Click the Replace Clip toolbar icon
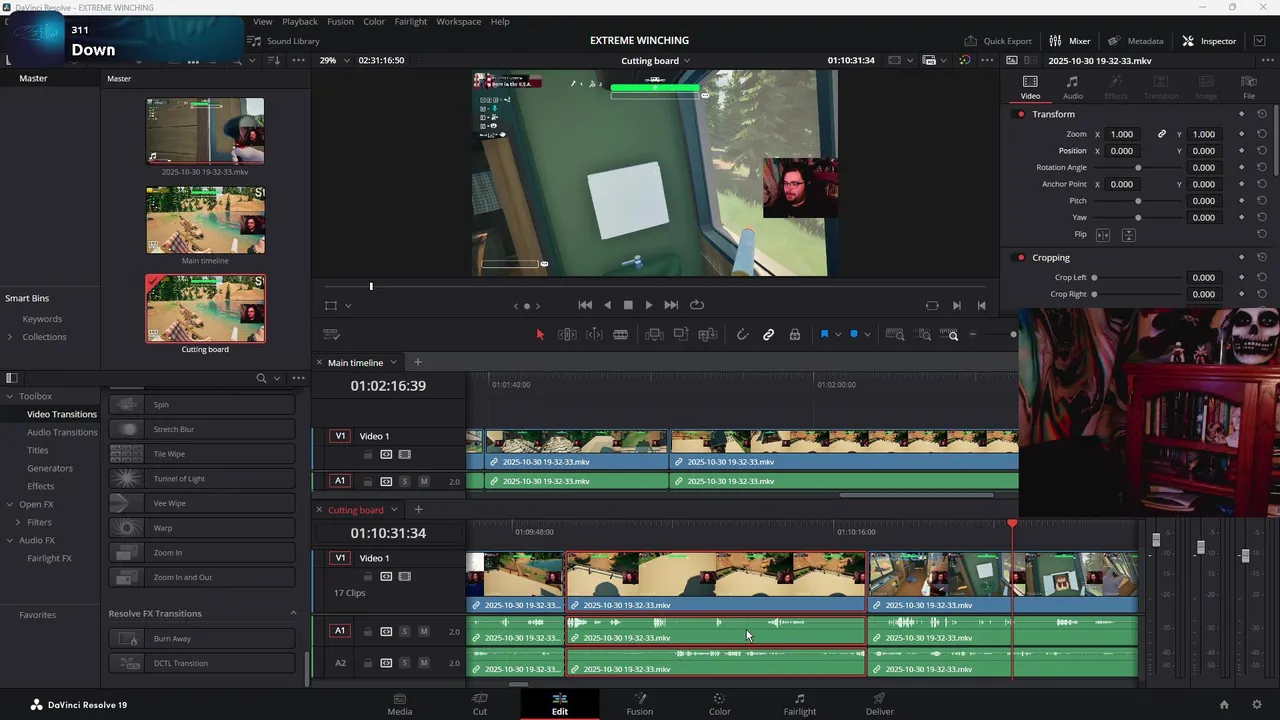The width and height of the screenshot is (1280, 720). (x=708, y=335)
